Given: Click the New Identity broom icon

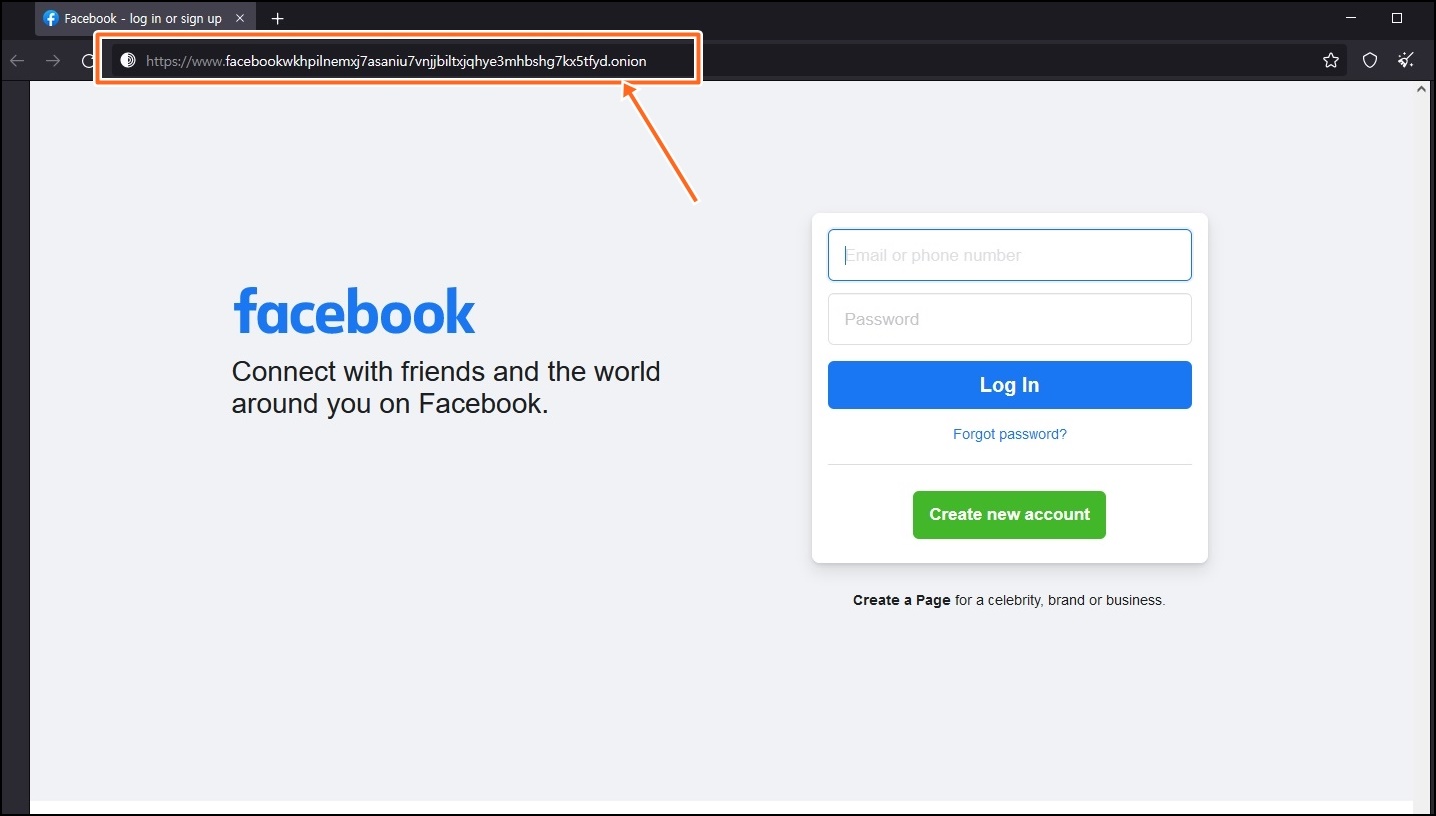Looking at the screenshot, I should [1406, 60].
